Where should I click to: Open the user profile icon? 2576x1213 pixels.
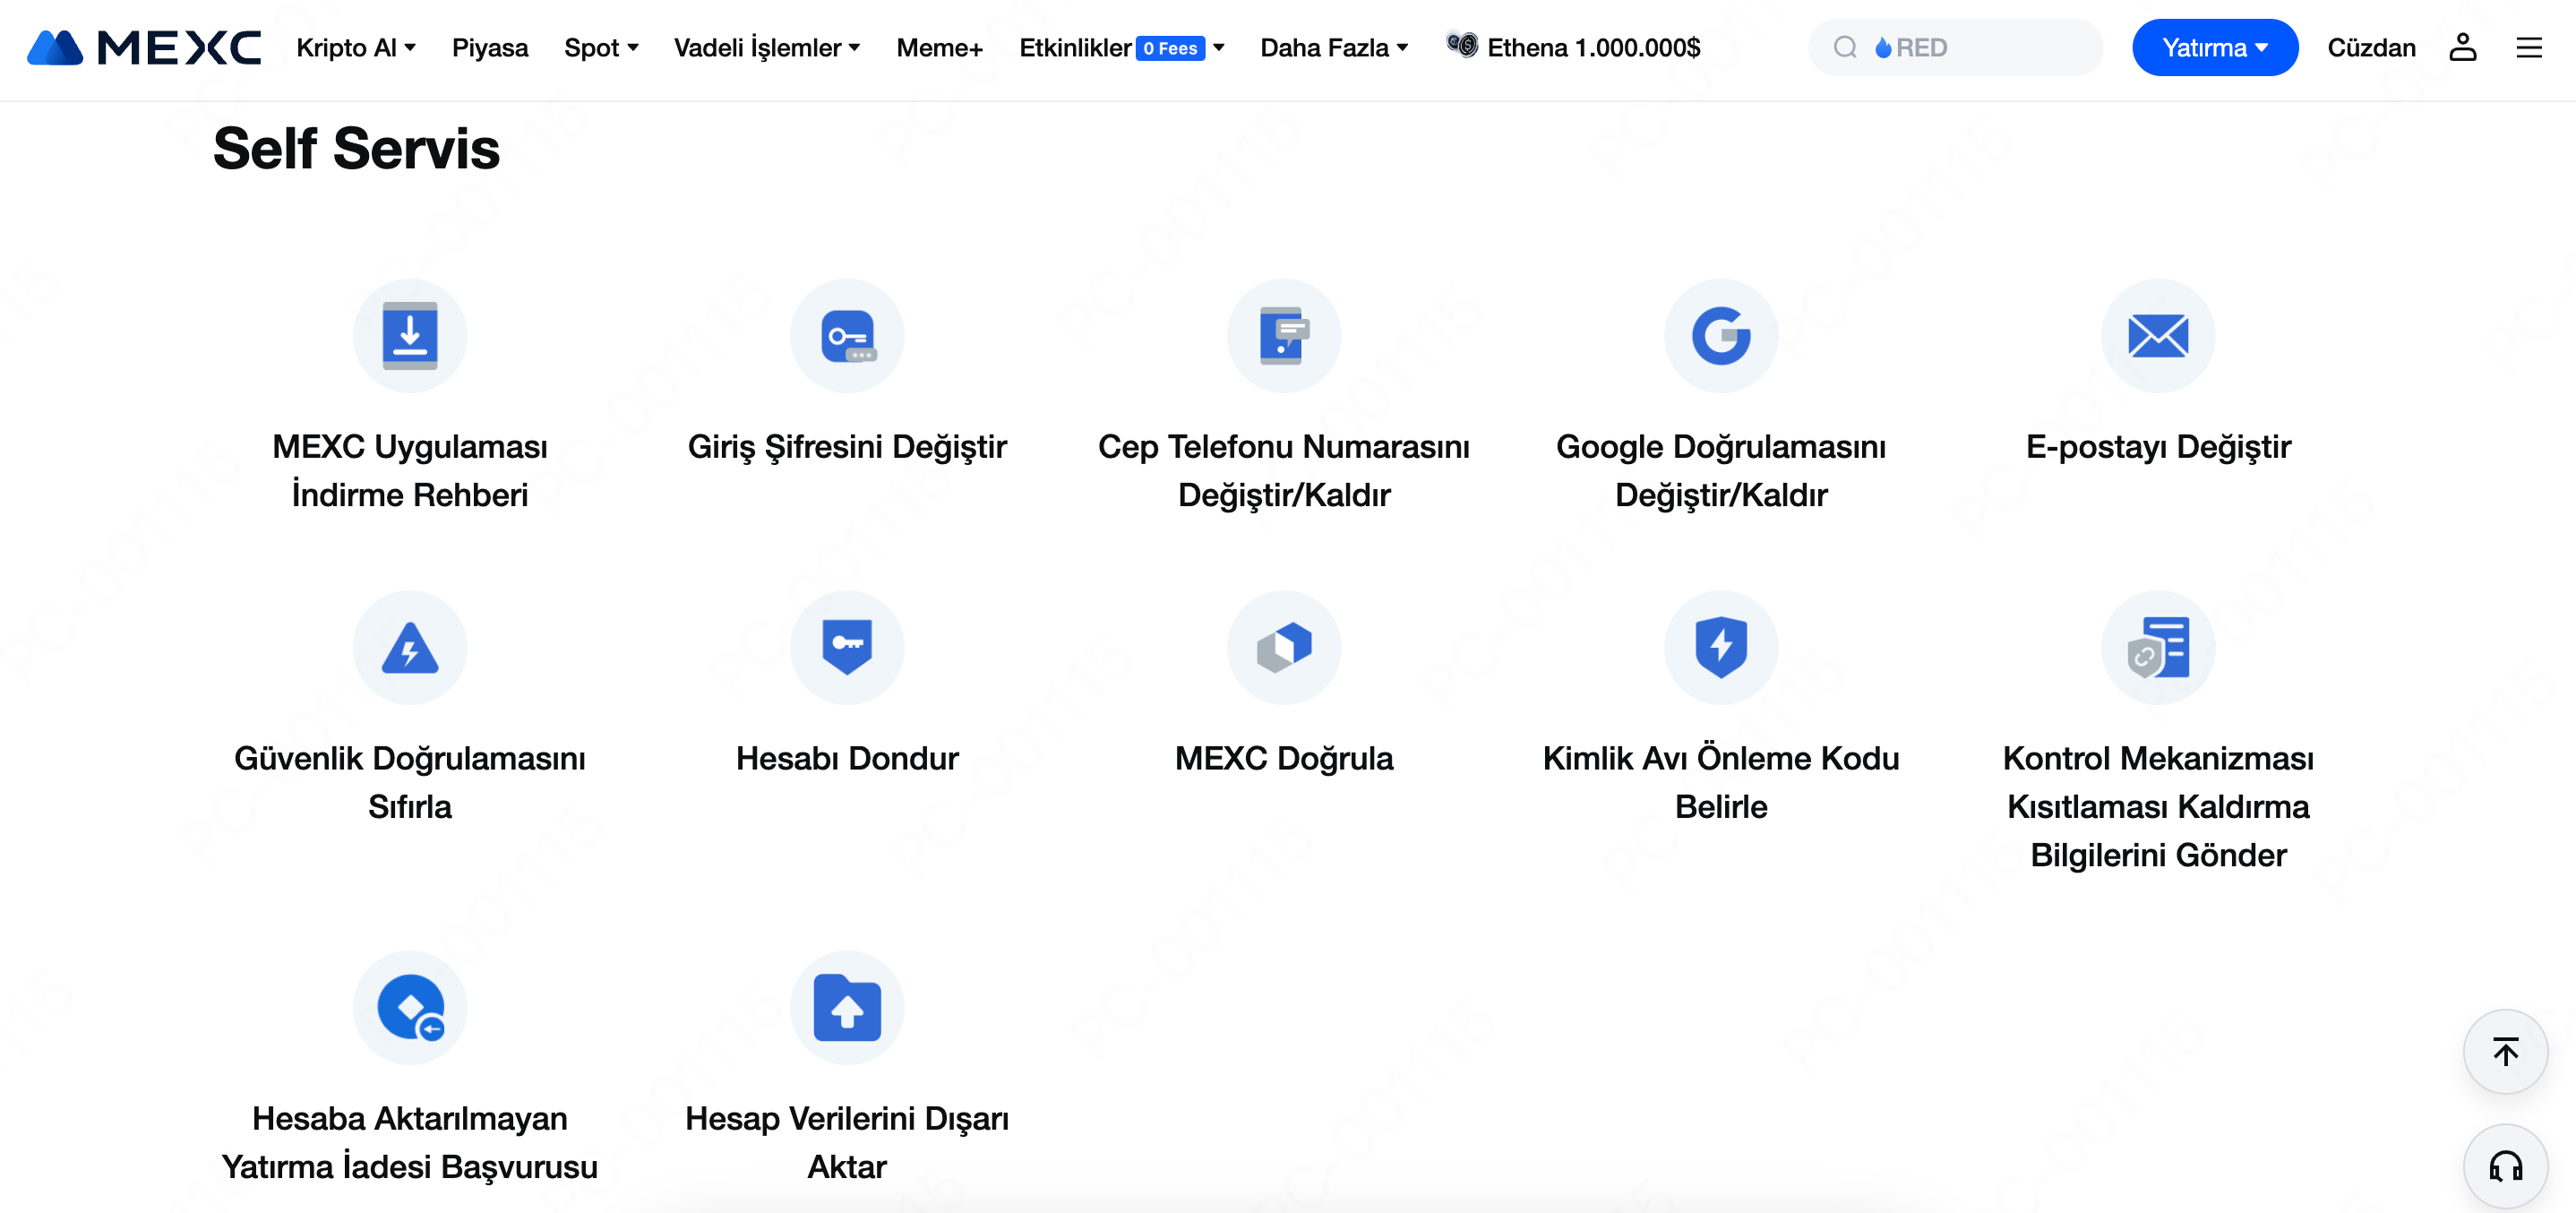click(x=2463, y=47)
